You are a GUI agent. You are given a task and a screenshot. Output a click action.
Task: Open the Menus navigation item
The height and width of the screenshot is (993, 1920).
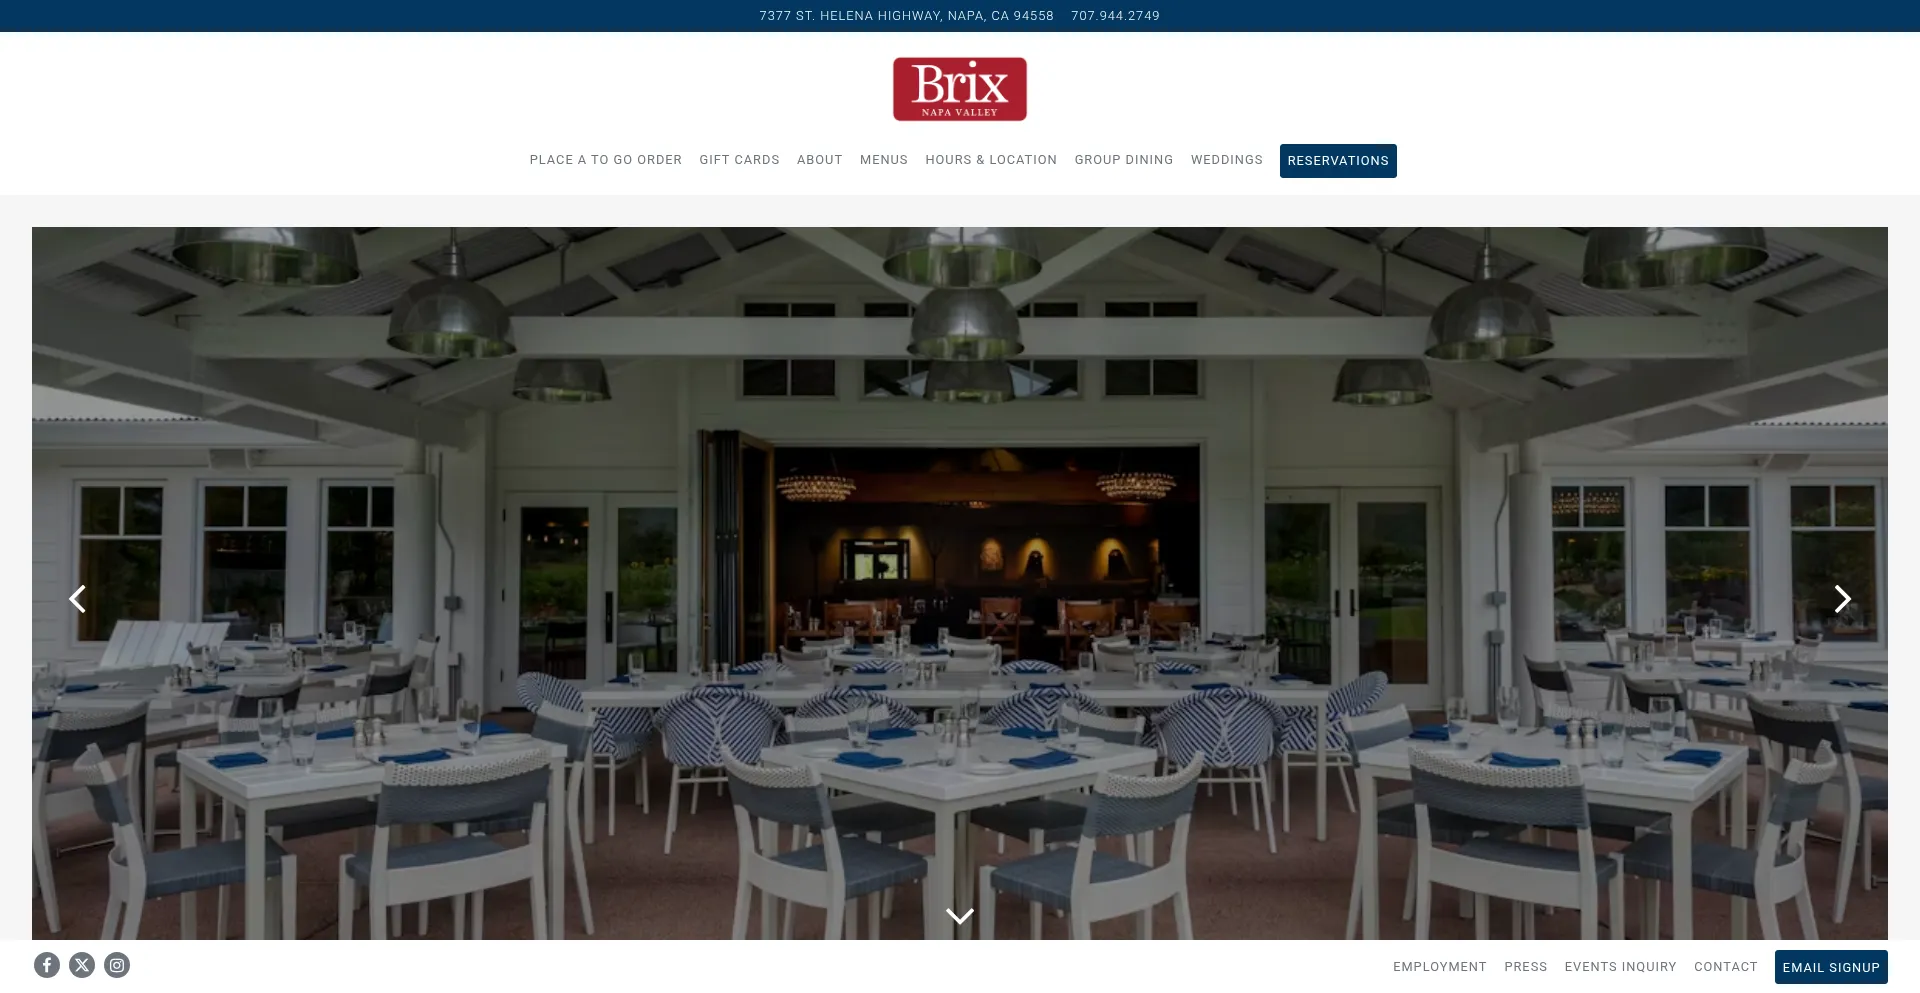point(884,160)
